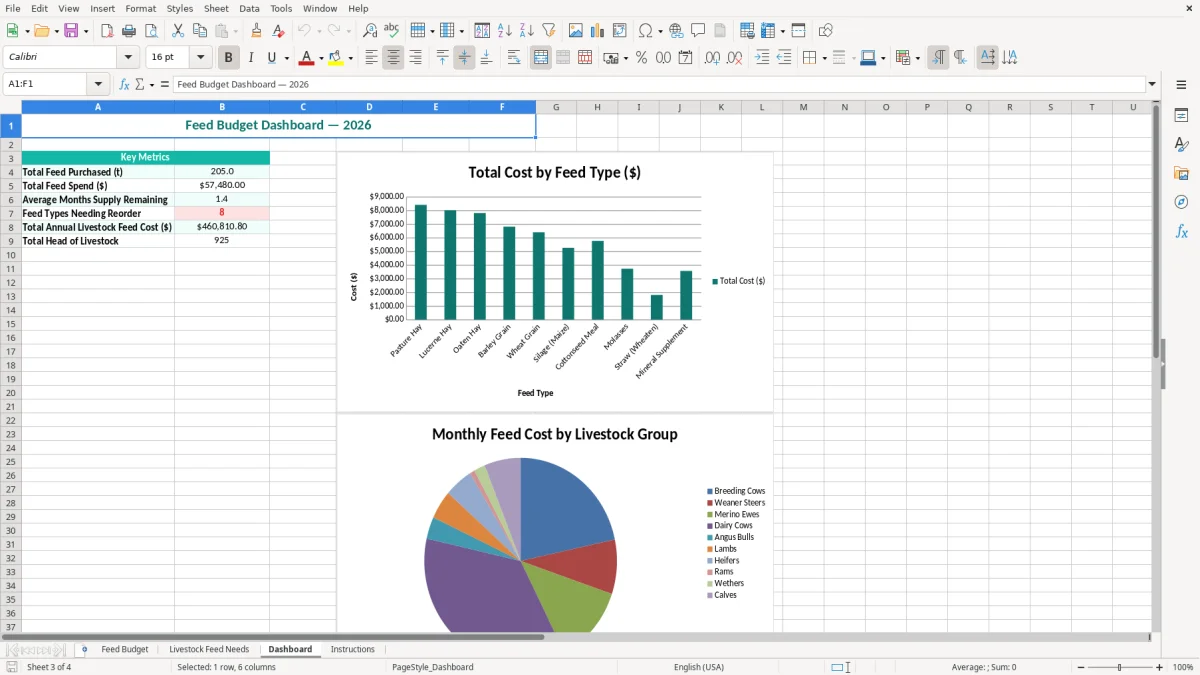The width and height of the screenshot is (1200, 675).
Task: Click the Save document icon
Action: coord(71,31)
